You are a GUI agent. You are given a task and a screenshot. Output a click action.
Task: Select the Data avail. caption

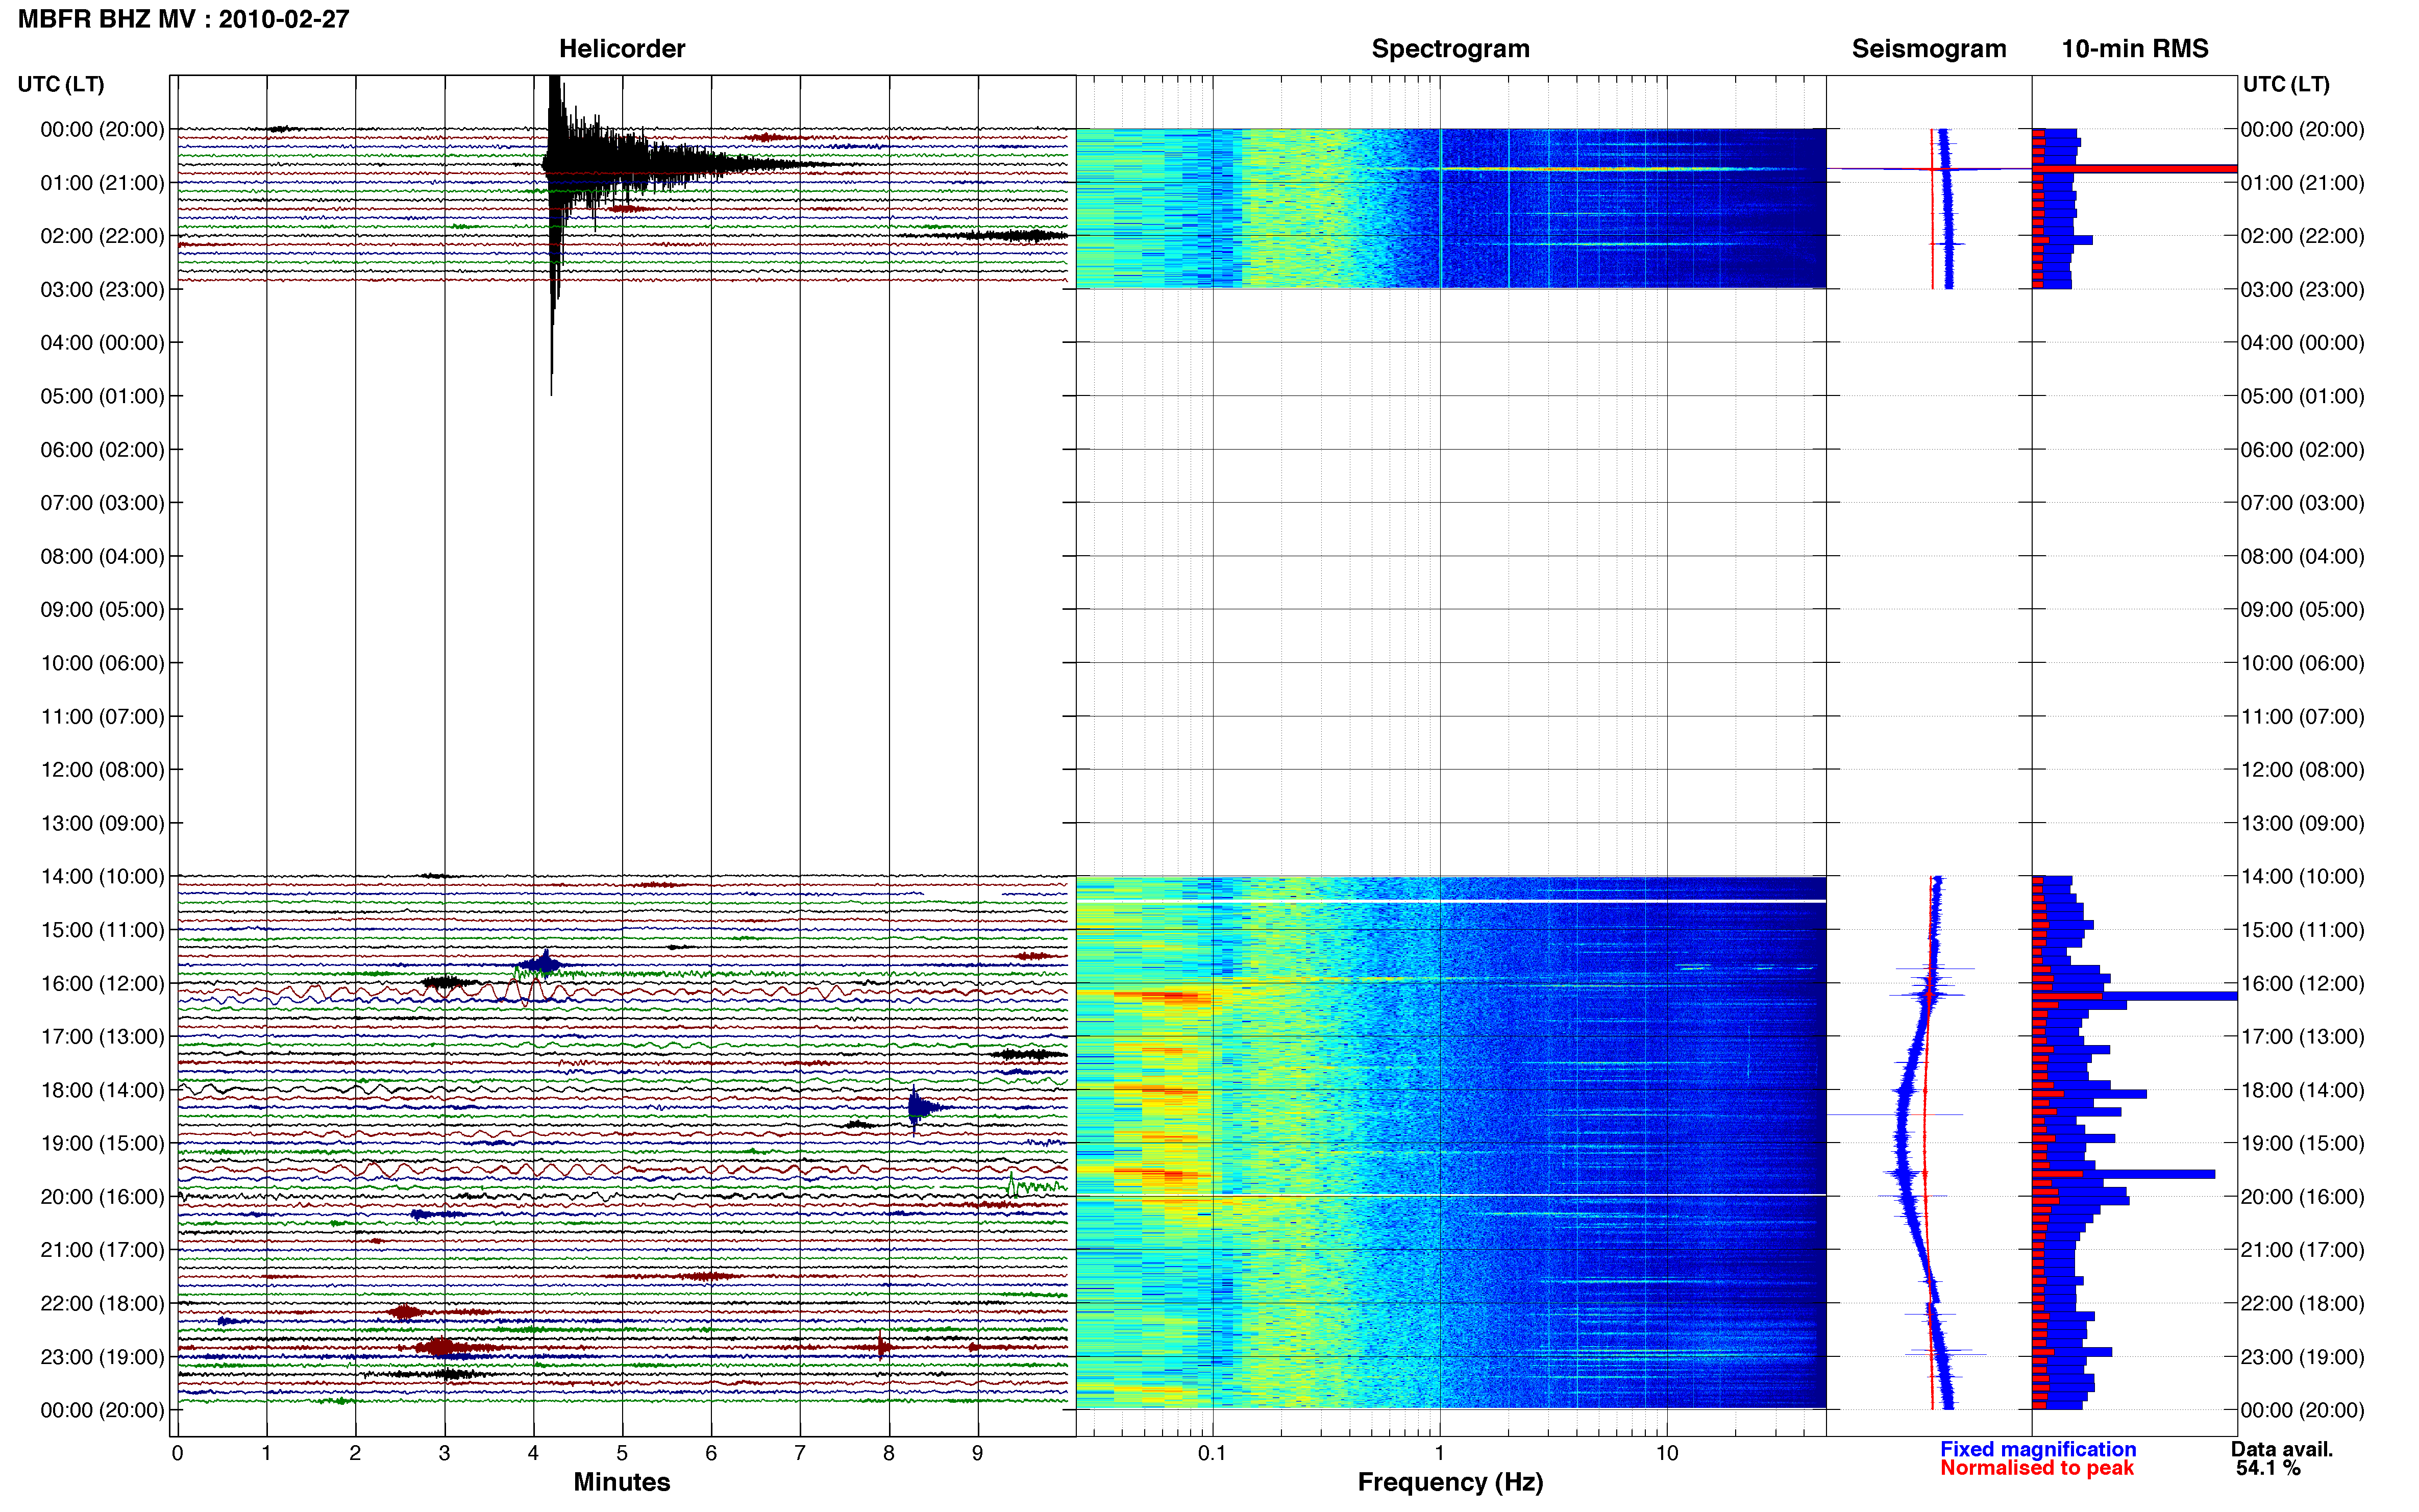(2282, 1449)
